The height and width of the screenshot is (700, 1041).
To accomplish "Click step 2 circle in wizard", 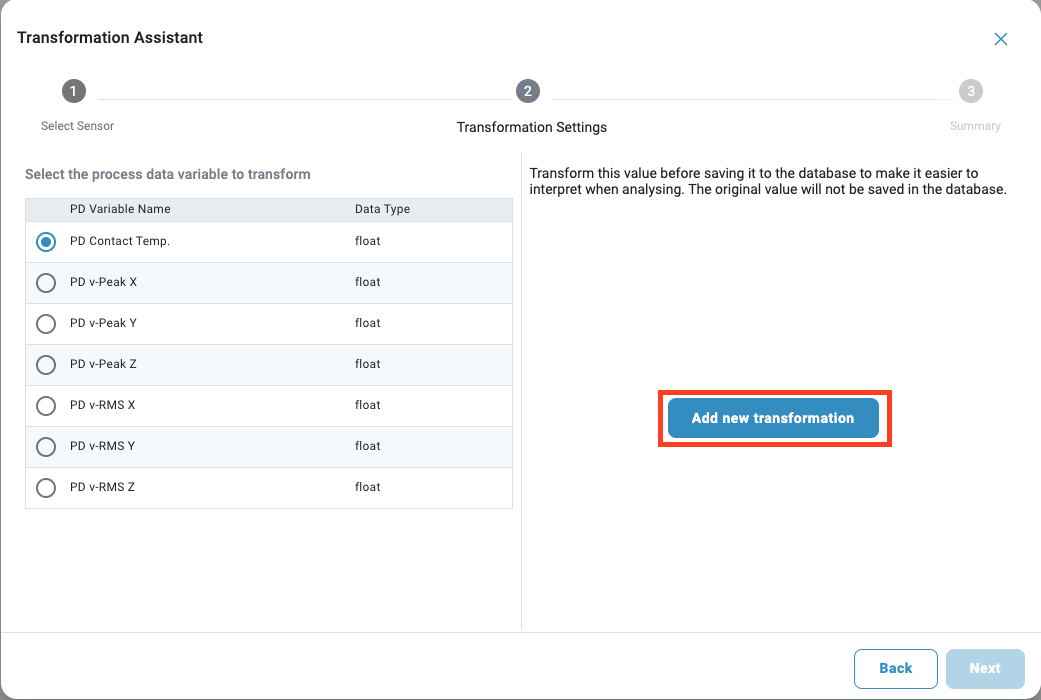I will 528,92.
